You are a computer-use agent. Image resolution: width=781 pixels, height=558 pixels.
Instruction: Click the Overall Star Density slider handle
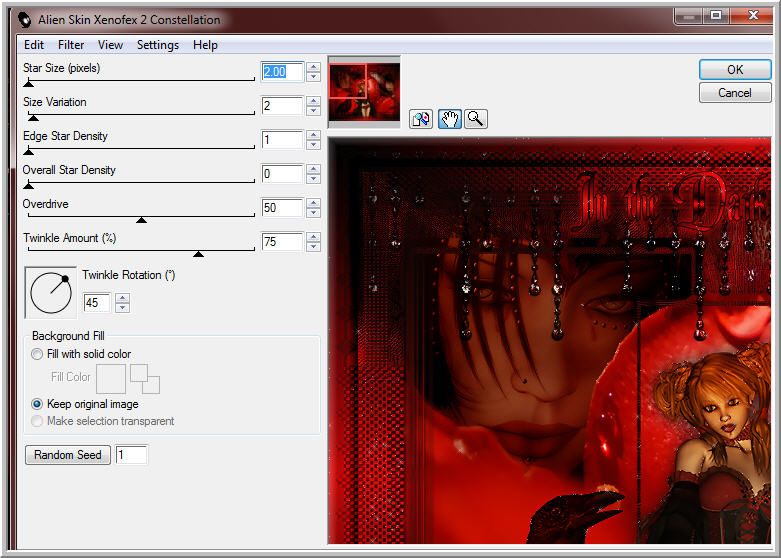coord(29,185)
